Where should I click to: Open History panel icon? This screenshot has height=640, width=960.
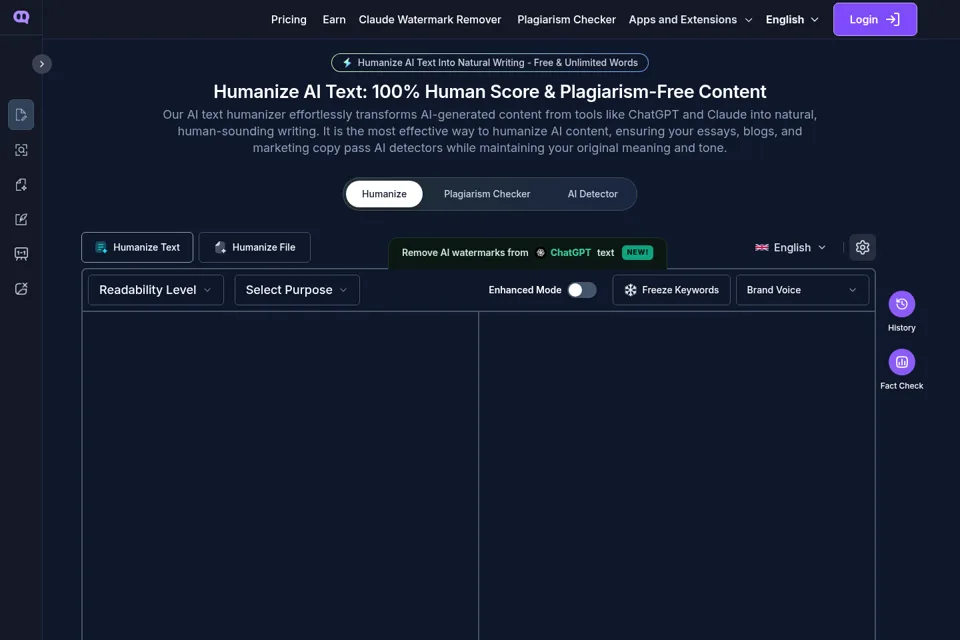(x=901, y=304)
